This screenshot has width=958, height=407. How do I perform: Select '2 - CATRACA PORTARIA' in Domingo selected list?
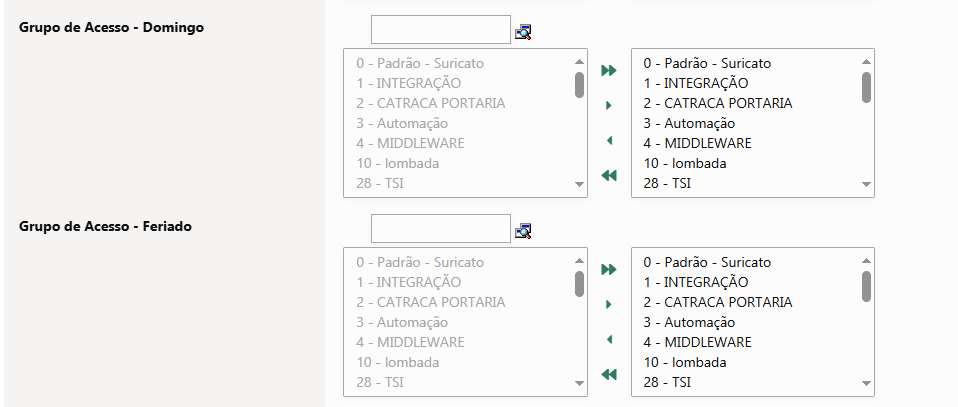(x=717, y=103)
